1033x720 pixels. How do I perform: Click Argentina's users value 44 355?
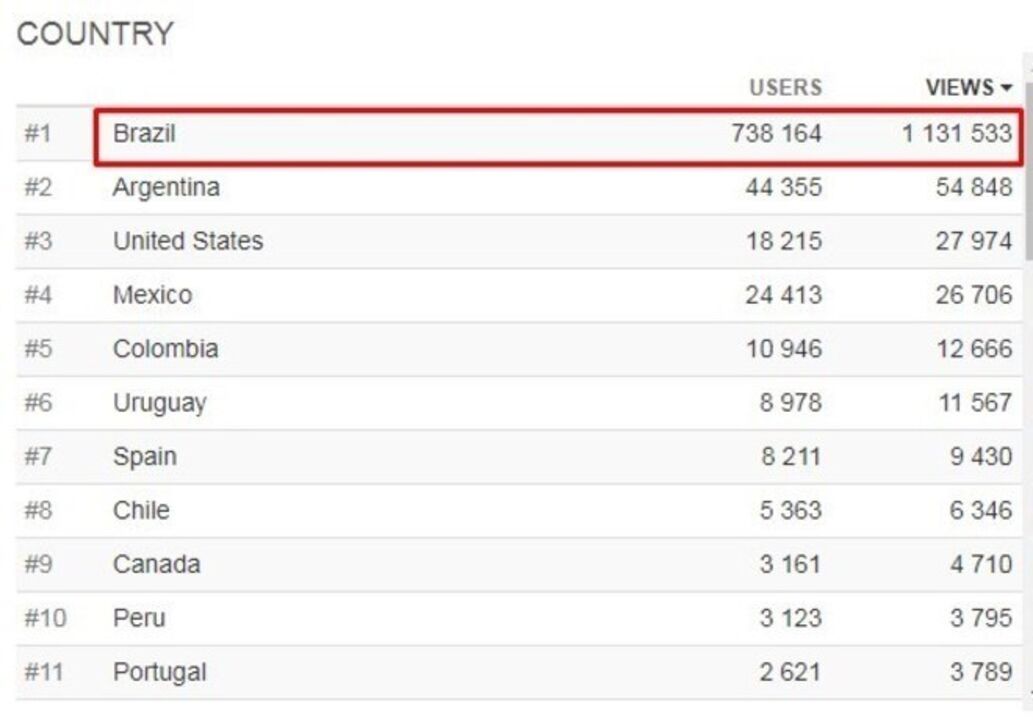783,187
